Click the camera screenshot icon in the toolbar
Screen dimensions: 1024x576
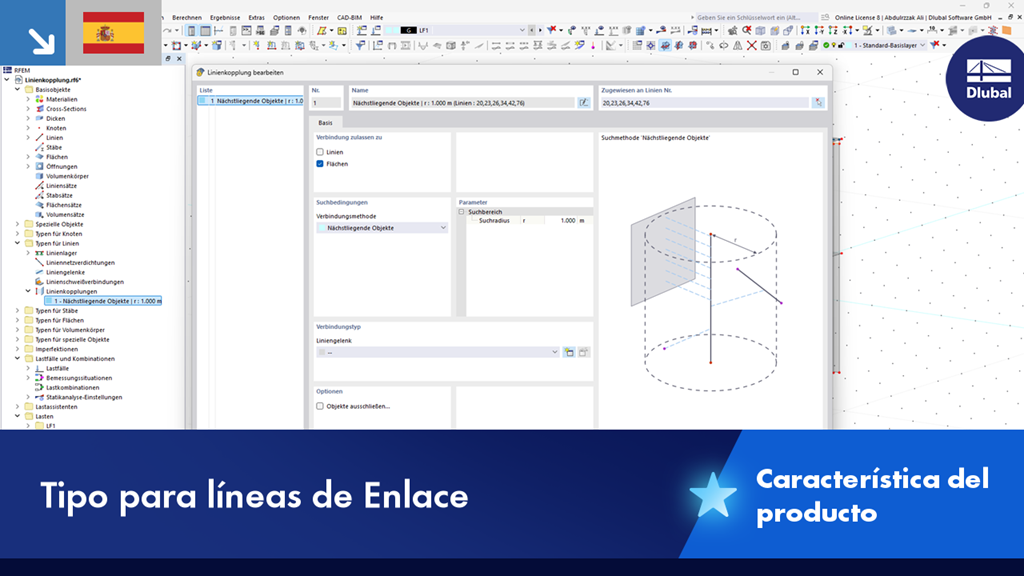[x=765, y=45]
